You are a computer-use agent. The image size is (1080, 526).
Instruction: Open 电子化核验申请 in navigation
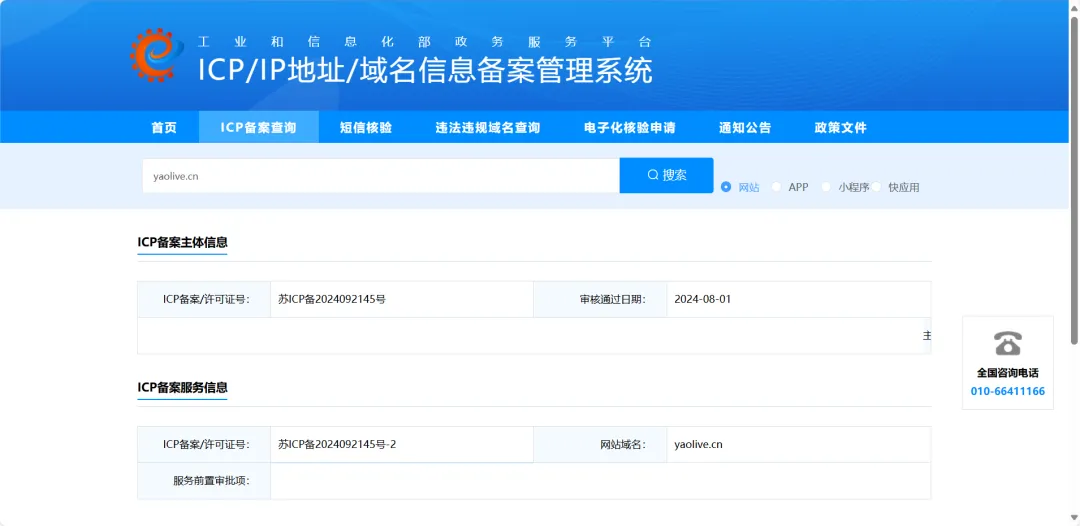[x=630, y=127]
